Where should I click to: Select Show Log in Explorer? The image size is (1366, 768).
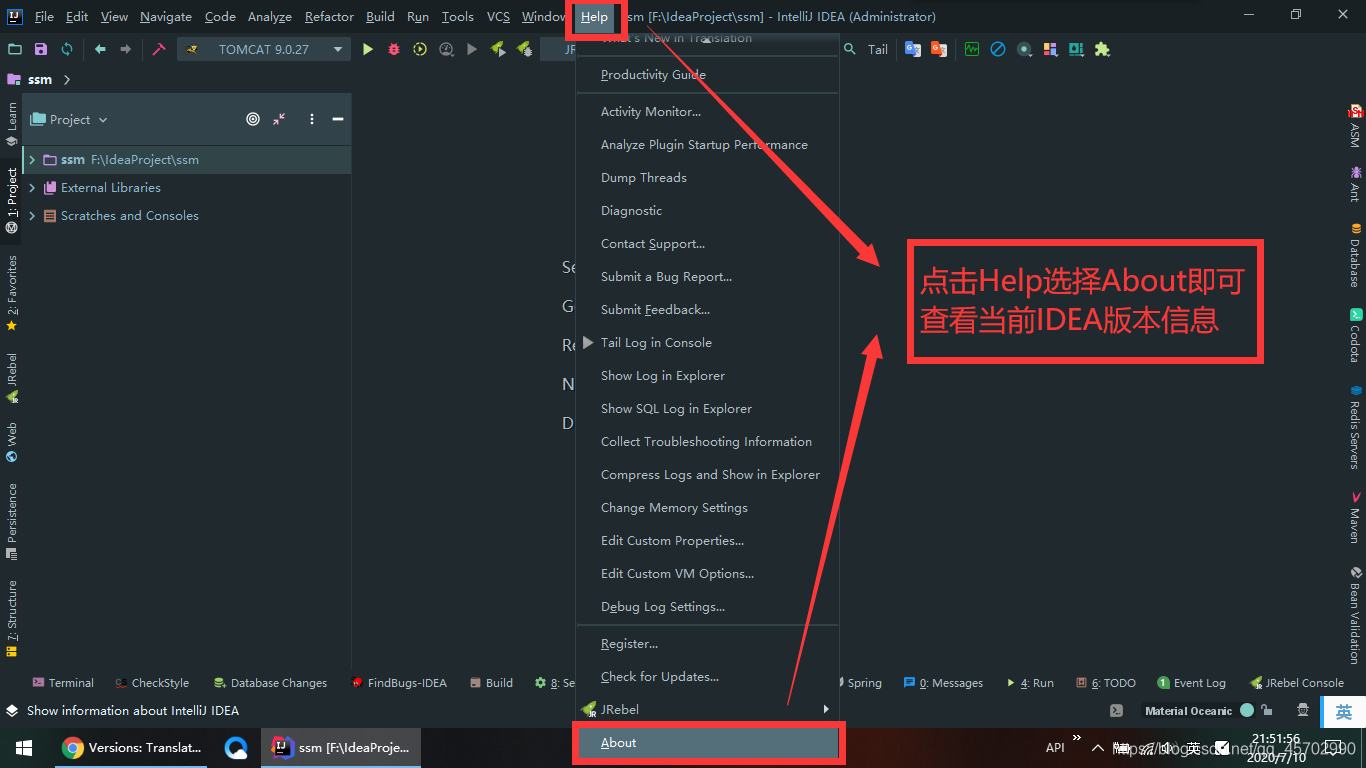(708, 375)
